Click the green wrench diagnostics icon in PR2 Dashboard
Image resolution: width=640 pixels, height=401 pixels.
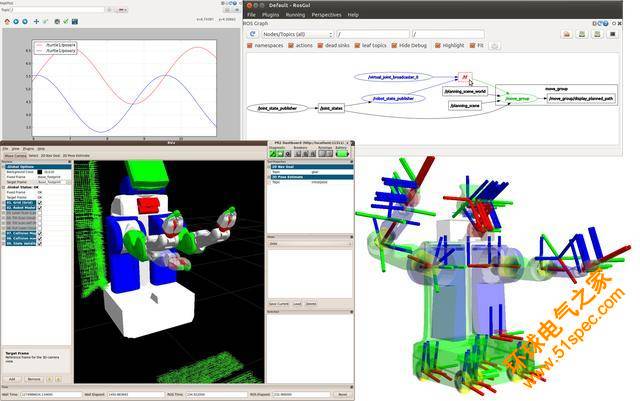273,154
